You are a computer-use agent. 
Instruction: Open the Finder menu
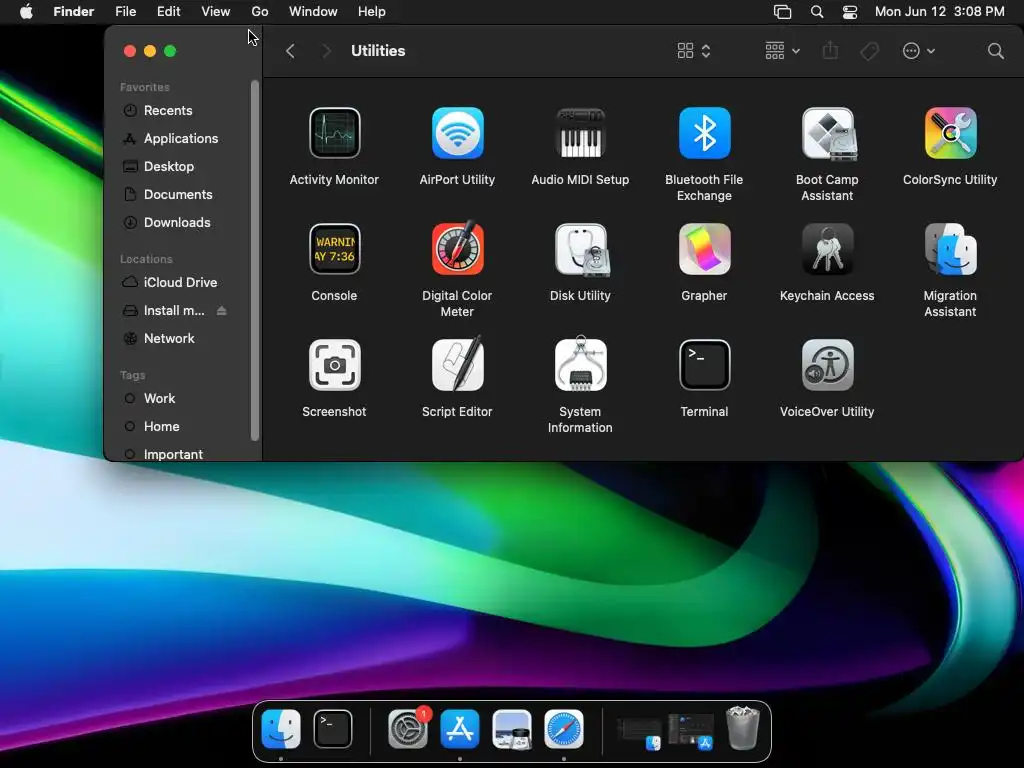74,12
